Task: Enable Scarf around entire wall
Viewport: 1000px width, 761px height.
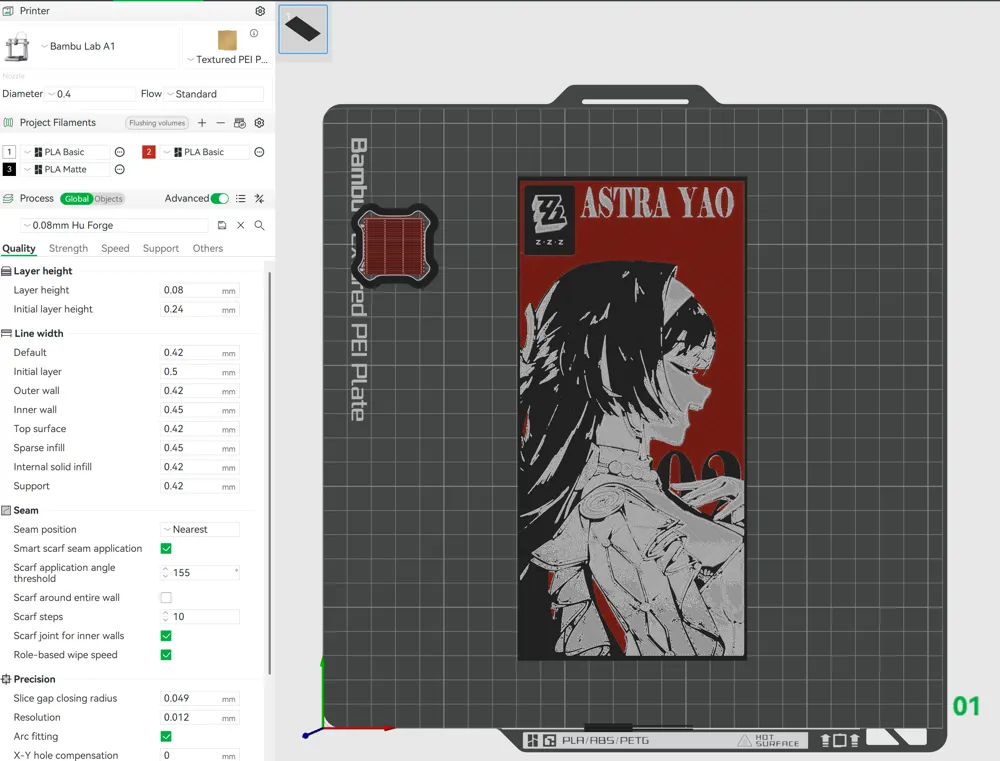Action: tap(166, 598)
